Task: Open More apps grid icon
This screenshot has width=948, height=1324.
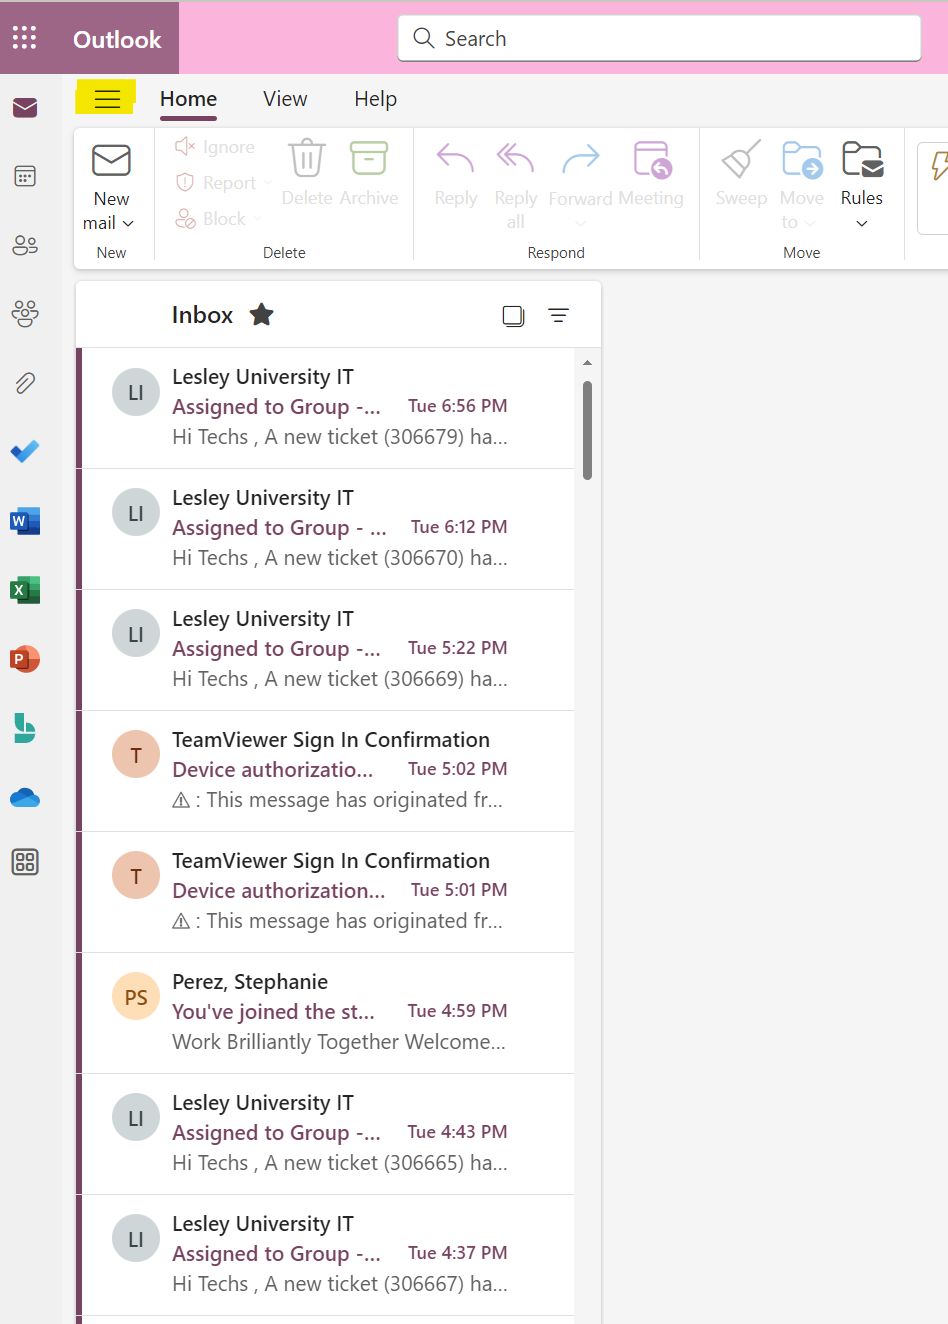Action: (25, 862)
